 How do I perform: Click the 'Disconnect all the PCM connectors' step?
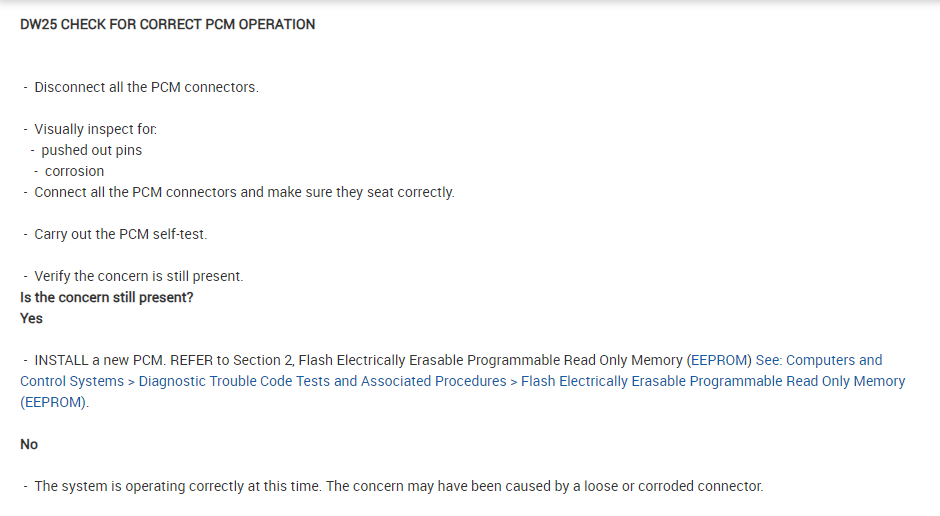tap(146, 87)
